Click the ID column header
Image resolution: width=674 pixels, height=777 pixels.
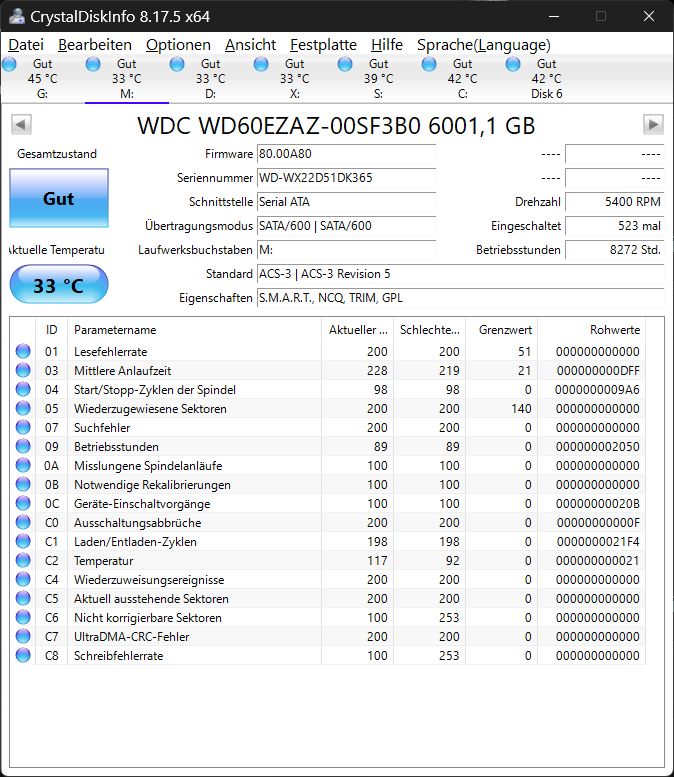point(52,330)
